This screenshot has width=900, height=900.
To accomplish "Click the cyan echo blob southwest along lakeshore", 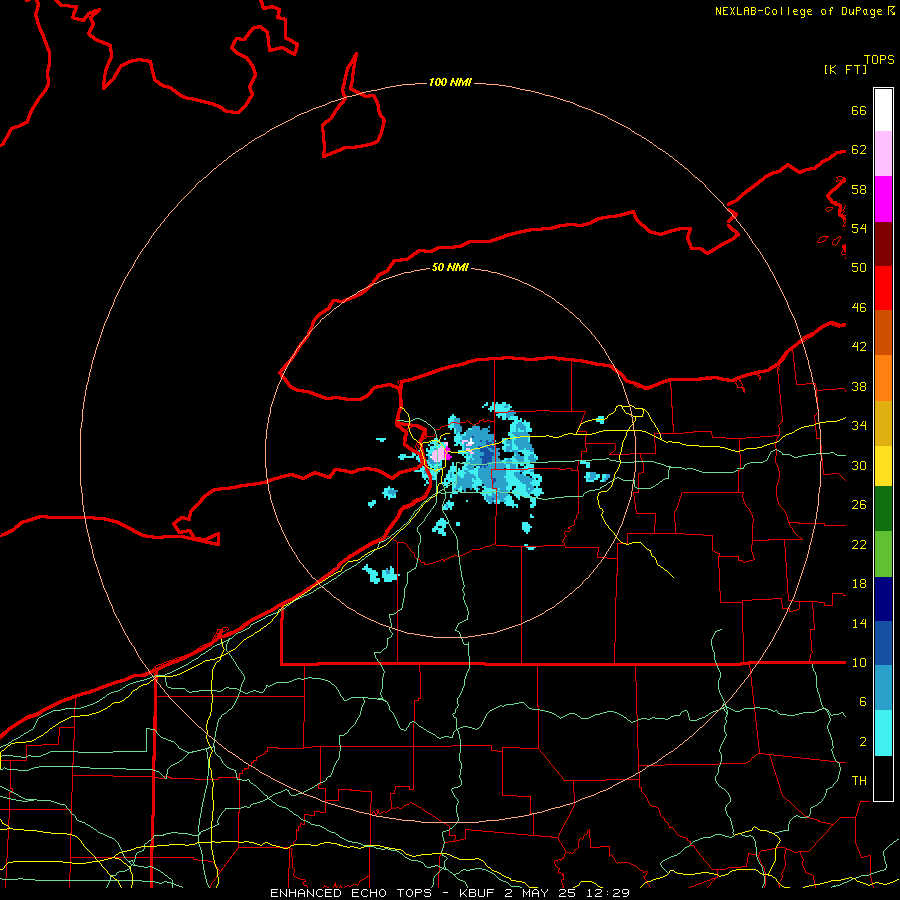I will tap(381, 574).
